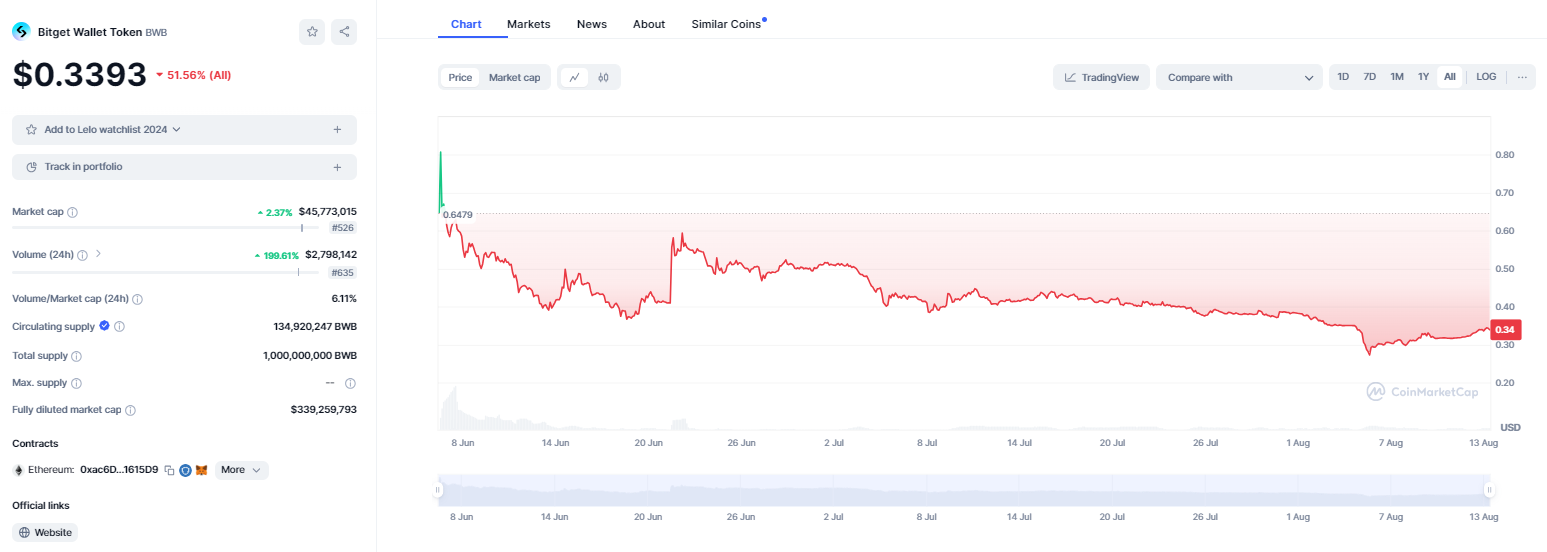Image resolution: width=1547 pixels, height=552 pixels.
Task: Click the #526 market cap rank badge
Action: coord(342,228)
